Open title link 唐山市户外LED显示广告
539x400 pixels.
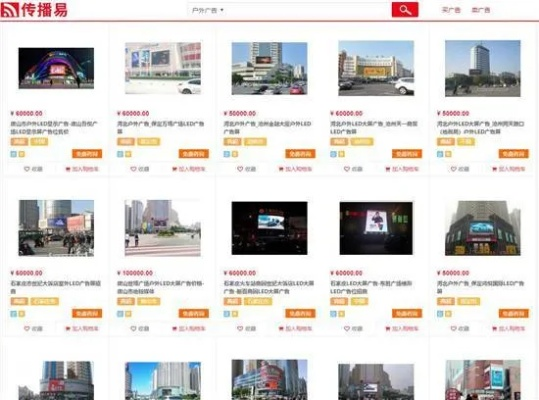click(54, 127)
